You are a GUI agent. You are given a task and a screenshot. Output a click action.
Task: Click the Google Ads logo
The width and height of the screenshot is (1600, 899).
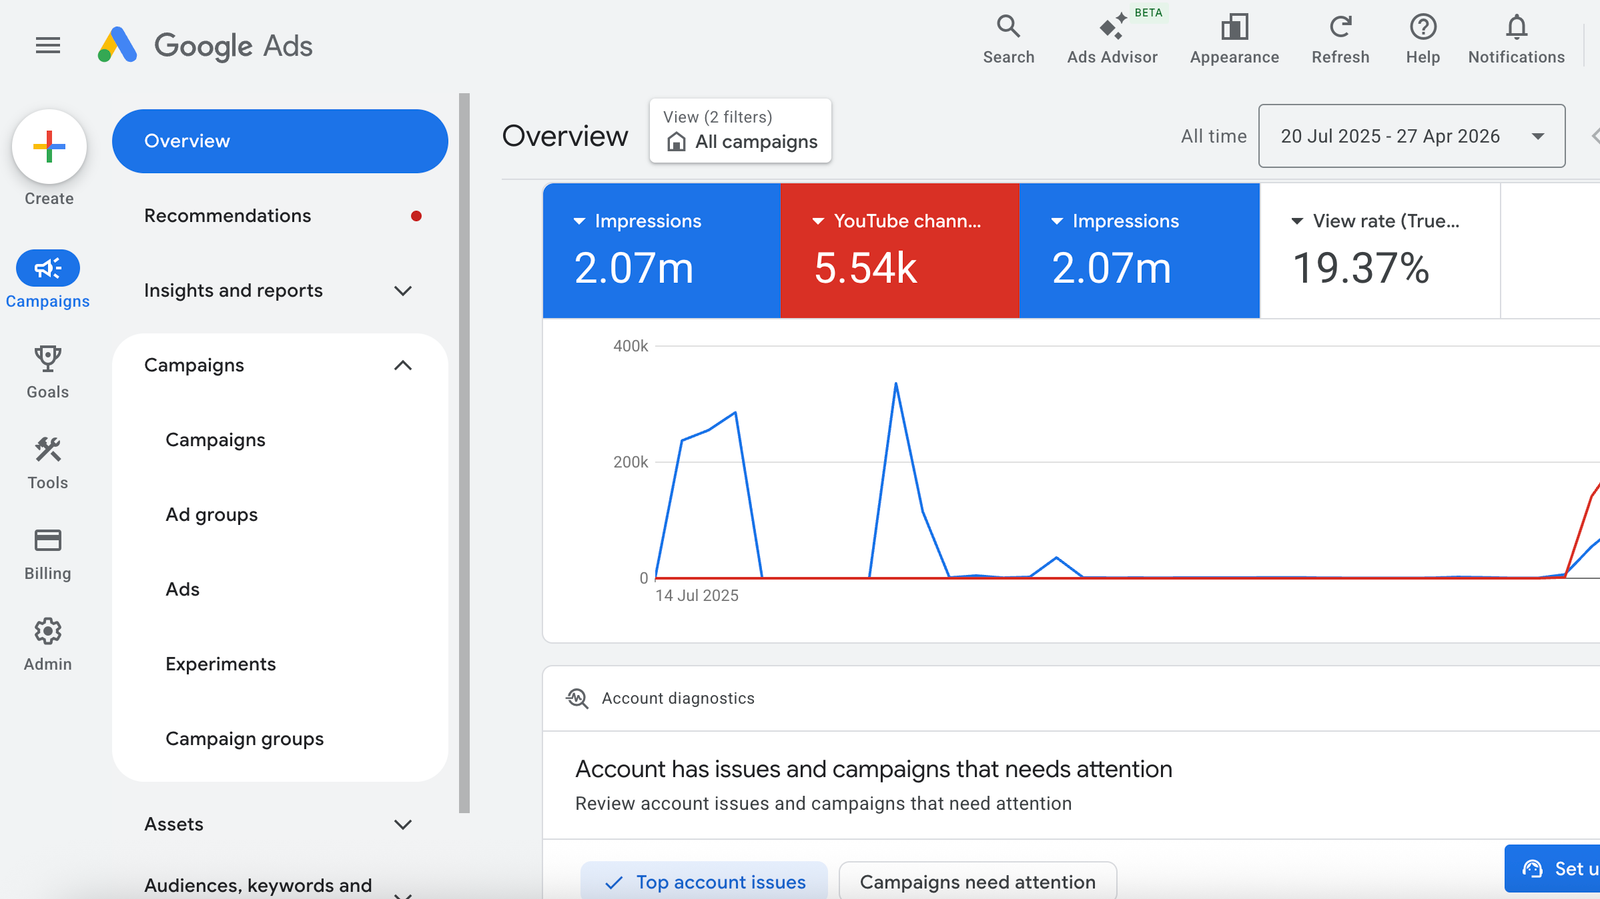point(205,45)
